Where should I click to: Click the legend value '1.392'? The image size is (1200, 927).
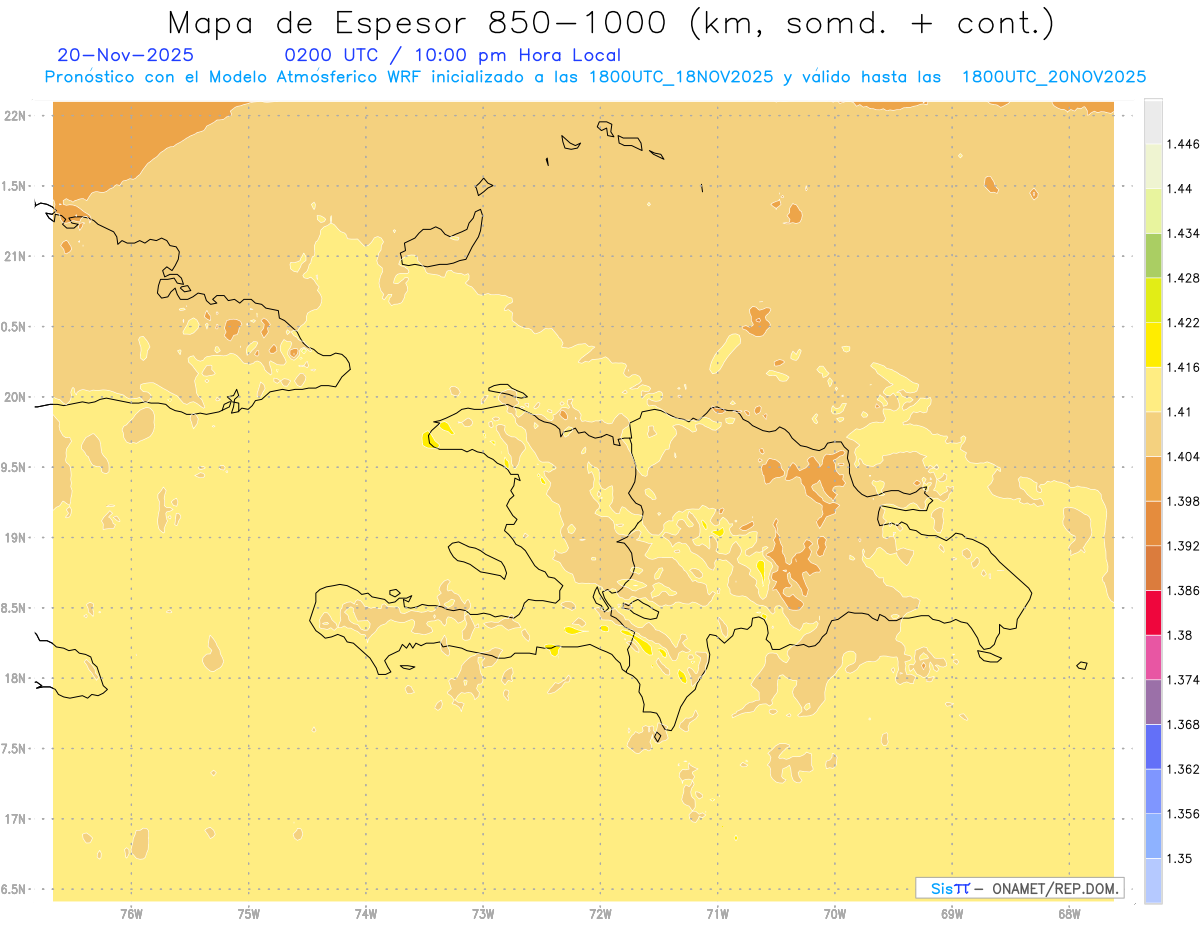pos(1183,546)
